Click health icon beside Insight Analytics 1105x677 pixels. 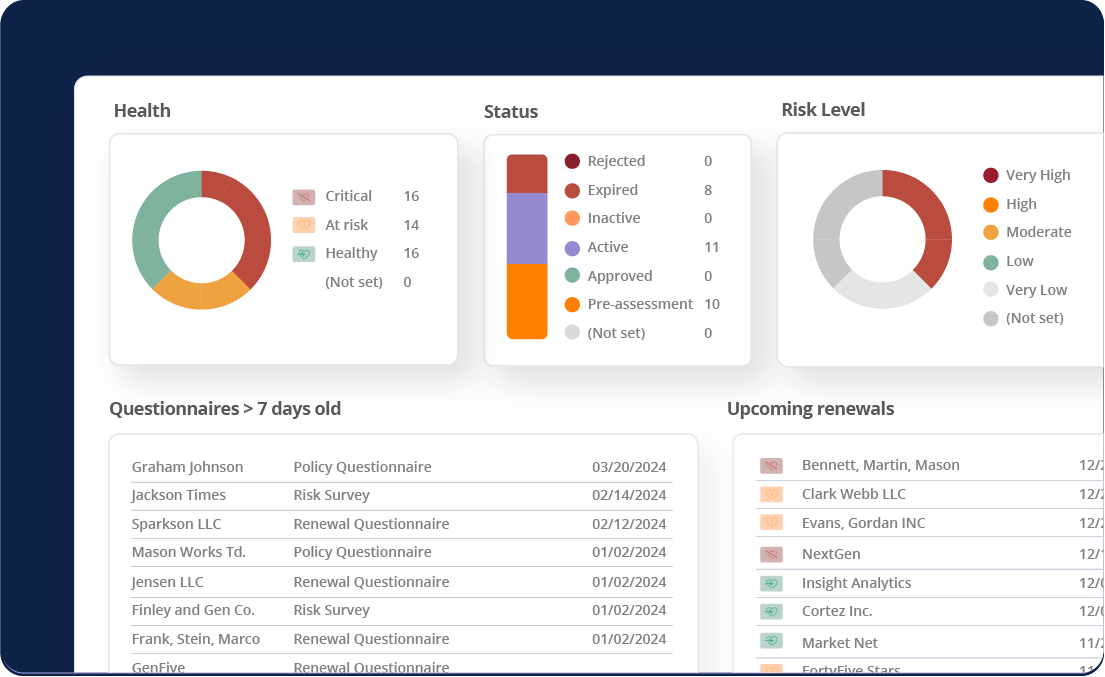coord(771,583)
